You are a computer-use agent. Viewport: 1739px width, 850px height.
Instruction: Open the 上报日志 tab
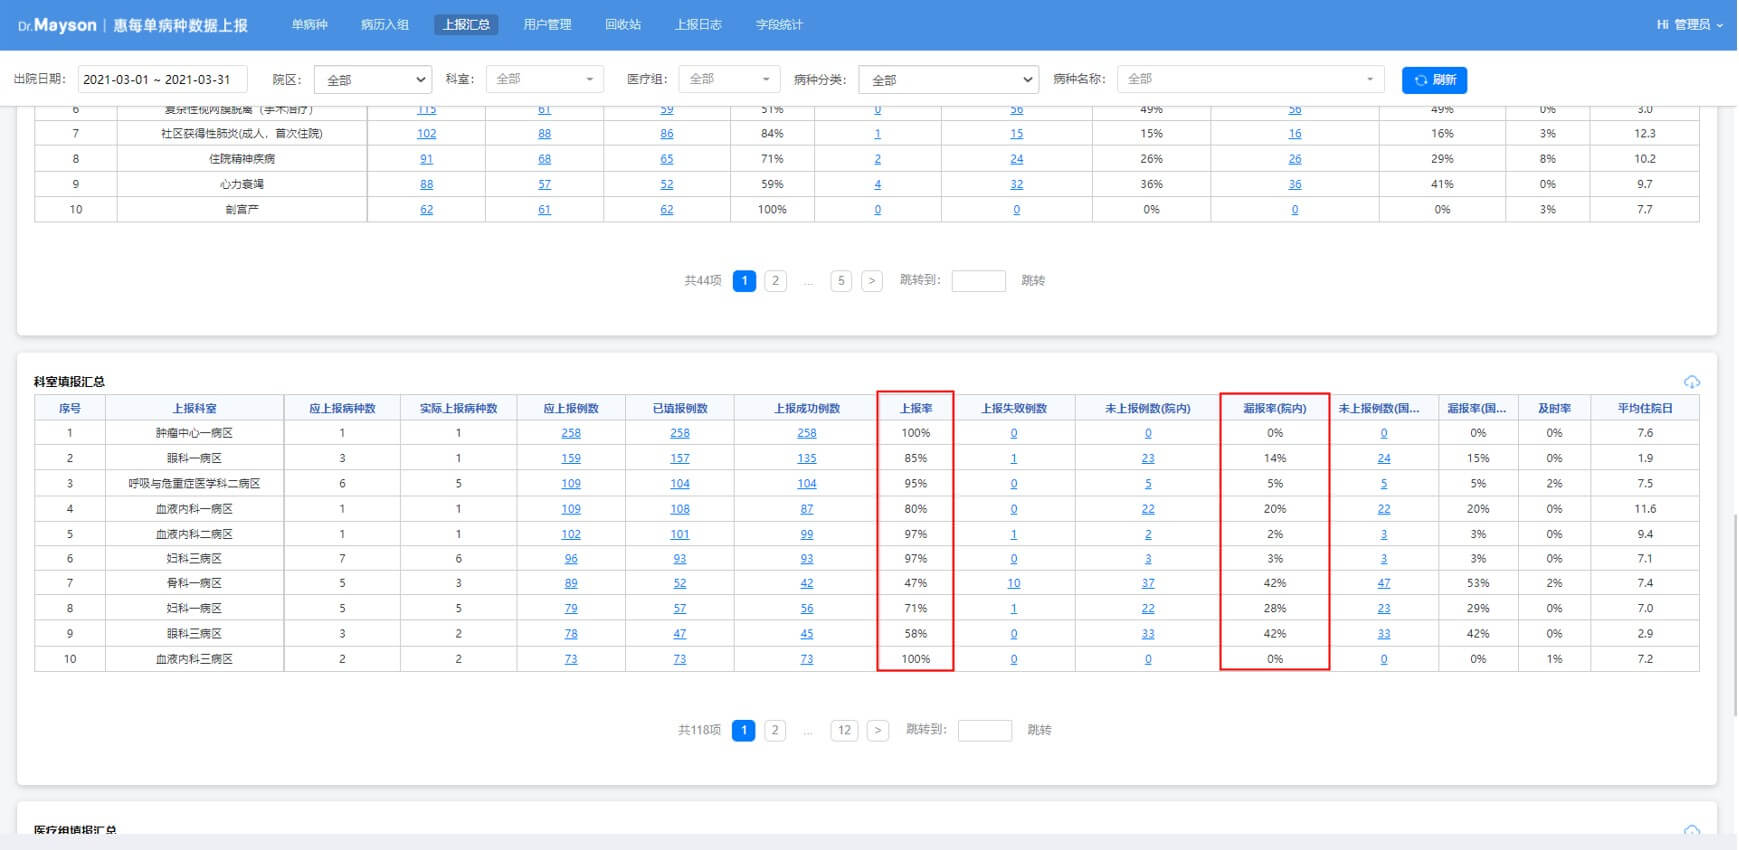(698, 25)
